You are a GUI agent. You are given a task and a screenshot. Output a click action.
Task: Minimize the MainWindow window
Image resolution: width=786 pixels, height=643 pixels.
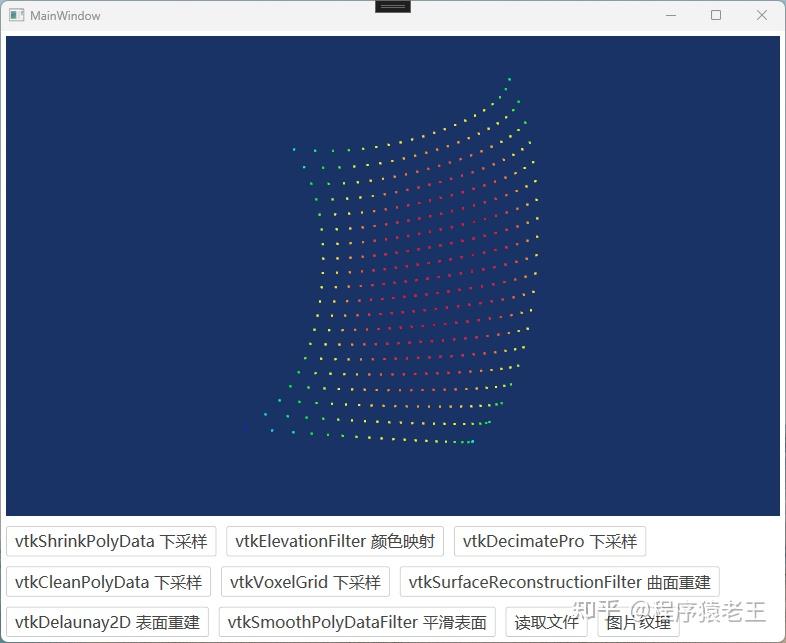pyautogui.click(x=671, y=16)
